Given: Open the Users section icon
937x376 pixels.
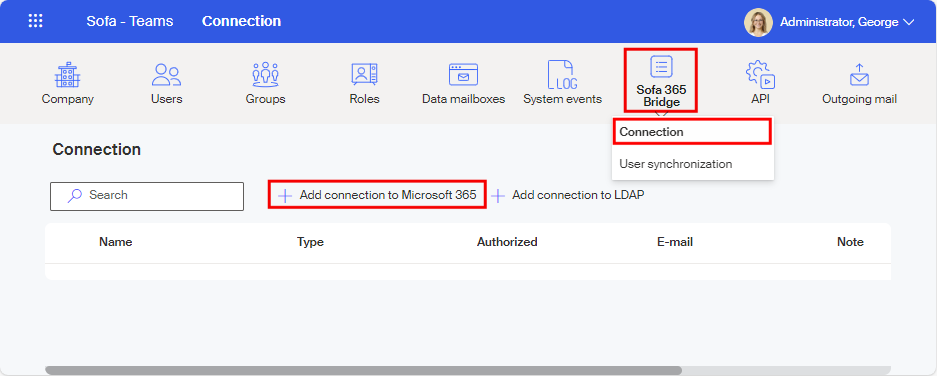Looking at the screenshot, I should [x=166, y=75].
